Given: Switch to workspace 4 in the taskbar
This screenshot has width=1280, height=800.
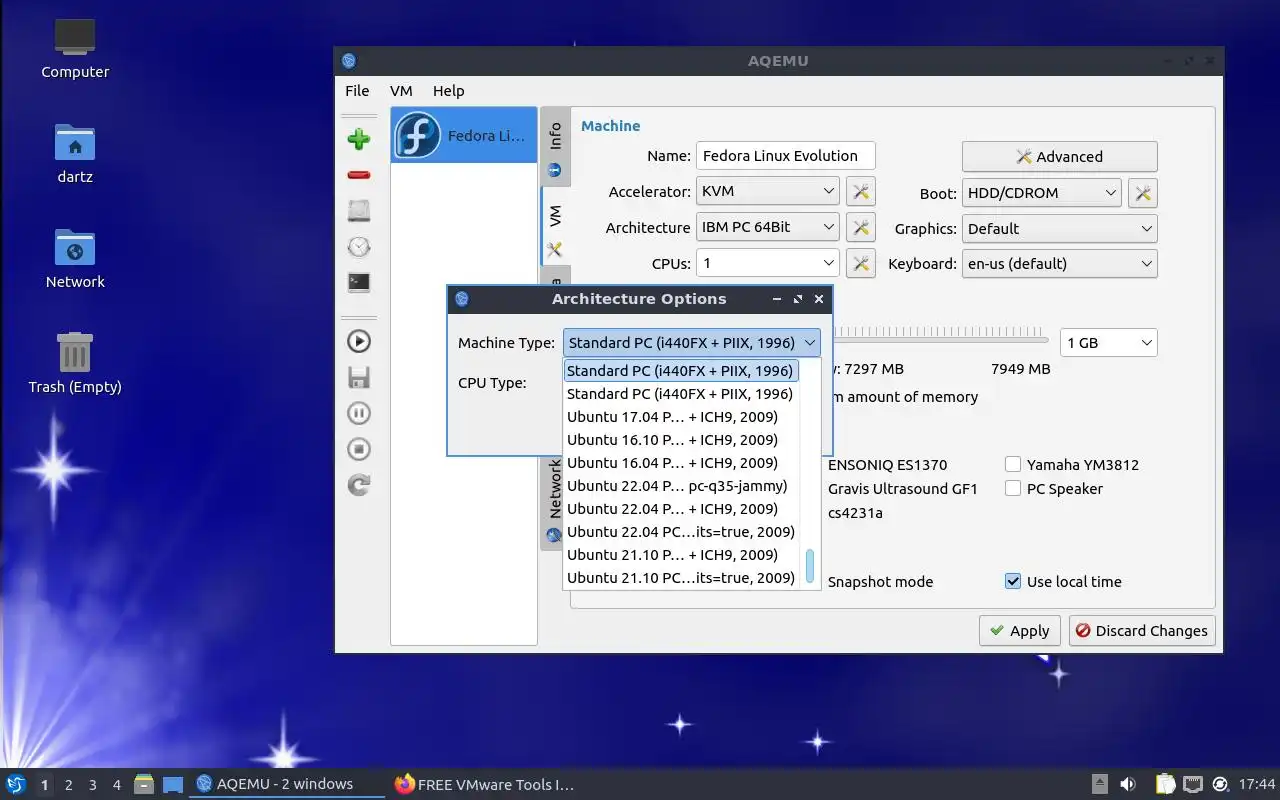Looking at the screenshot, I should click(117, 785).
